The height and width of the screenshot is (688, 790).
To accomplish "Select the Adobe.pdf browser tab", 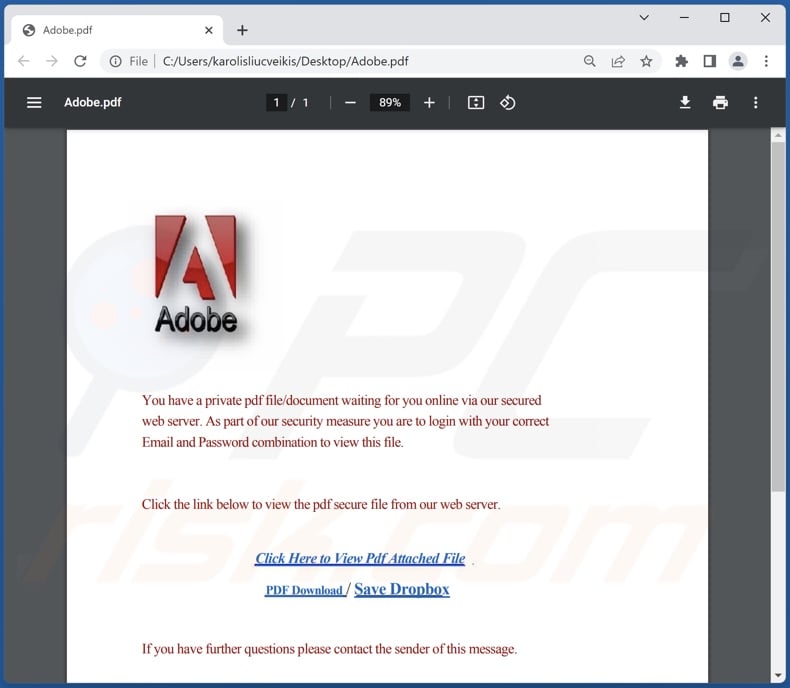I will [117, 30].
